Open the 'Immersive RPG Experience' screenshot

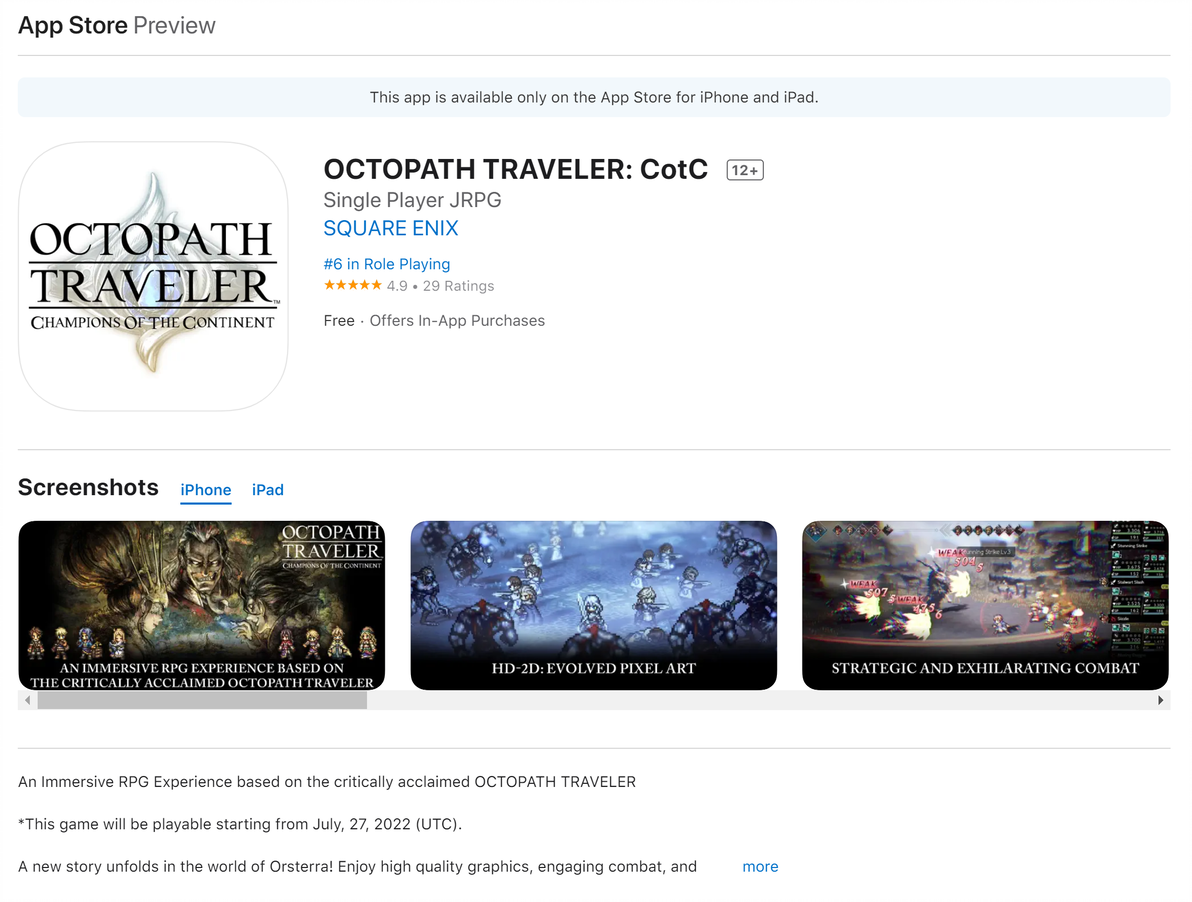[201, 605]
